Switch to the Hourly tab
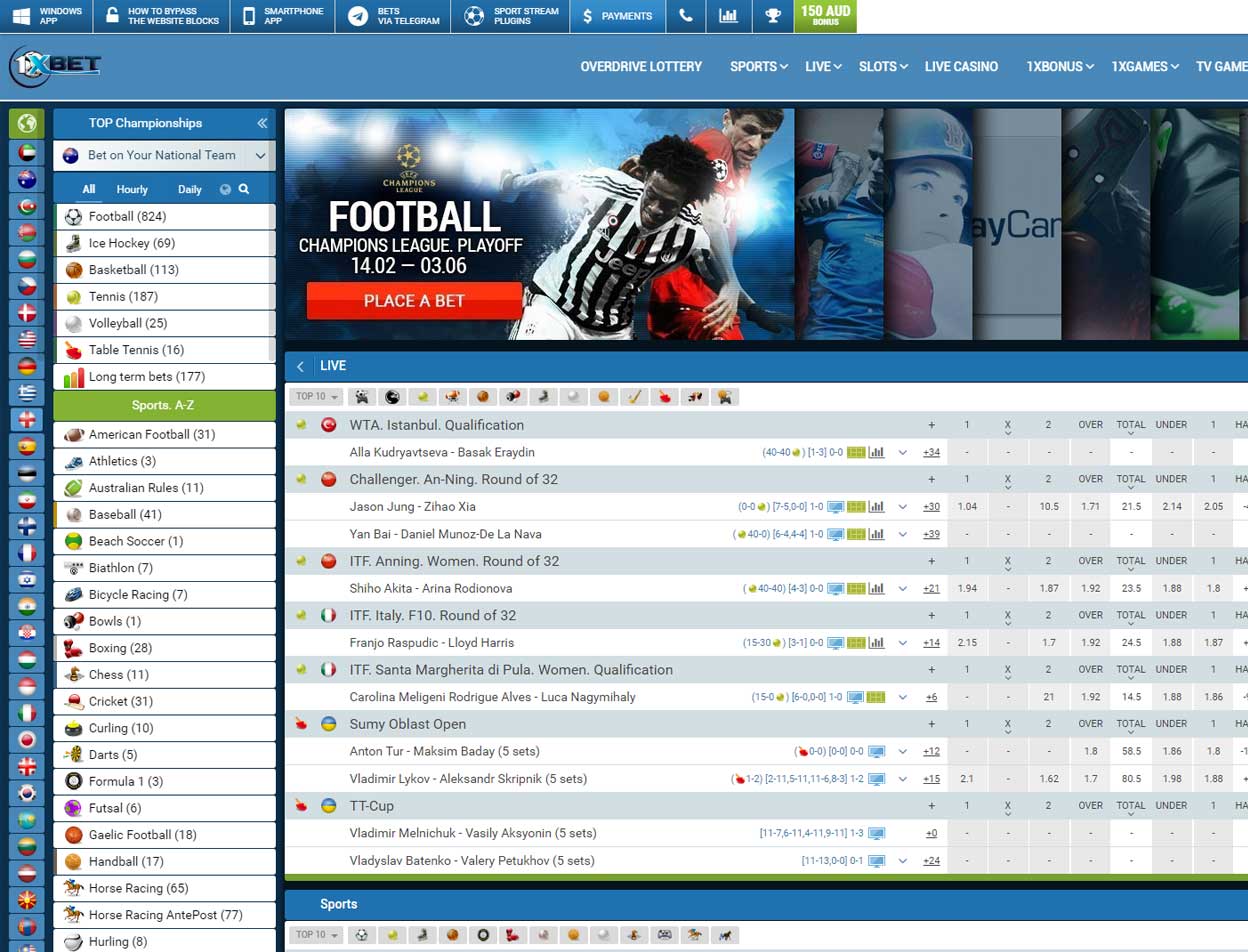Viewport: 1248px width, 952px height. (x=132, y=189)
